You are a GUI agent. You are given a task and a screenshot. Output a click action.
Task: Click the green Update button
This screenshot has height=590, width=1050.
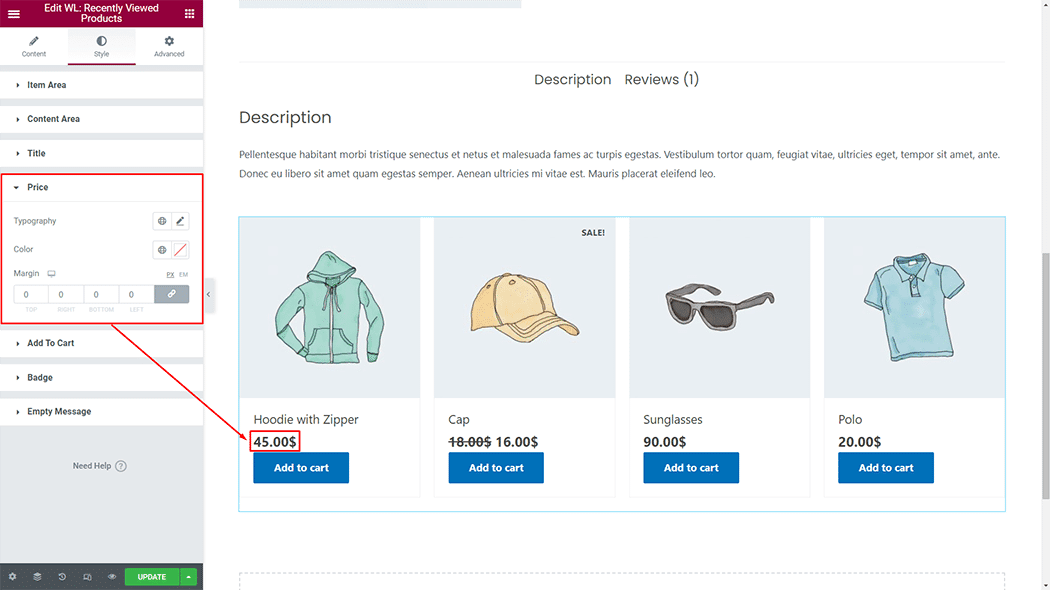[152, 577]
